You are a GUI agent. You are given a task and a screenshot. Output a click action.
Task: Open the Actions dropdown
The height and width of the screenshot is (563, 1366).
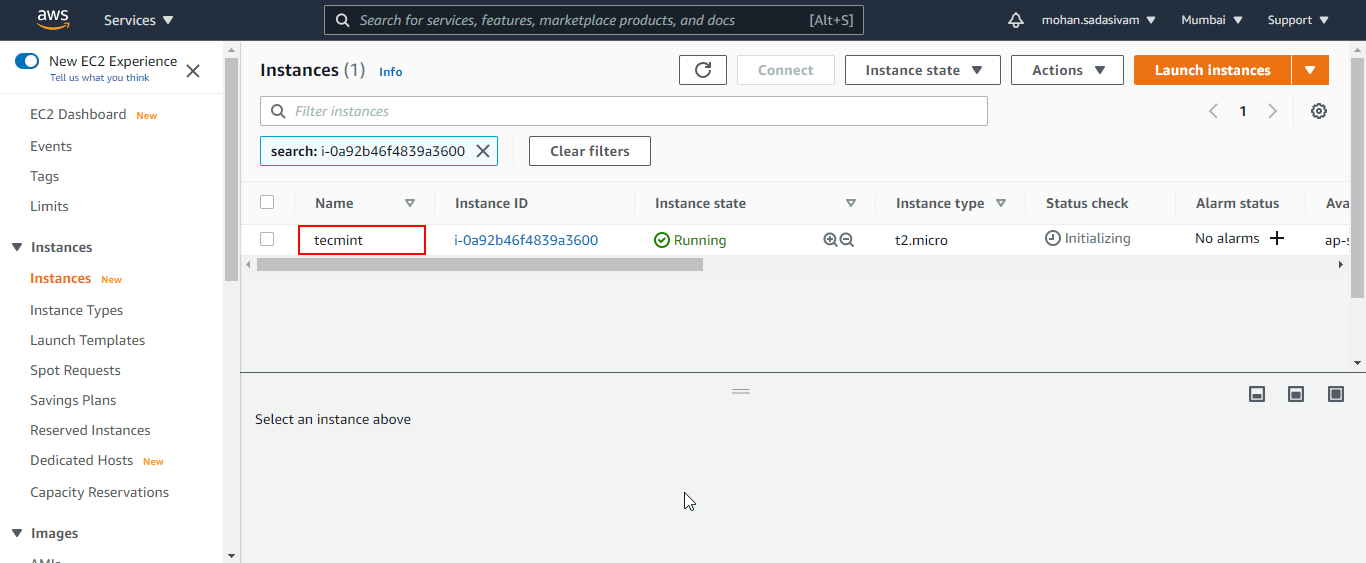[x=1067, y=70]
